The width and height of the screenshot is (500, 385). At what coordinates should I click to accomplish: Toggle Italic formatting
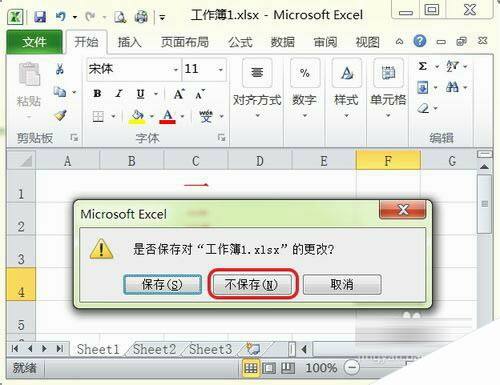point(118,94)
